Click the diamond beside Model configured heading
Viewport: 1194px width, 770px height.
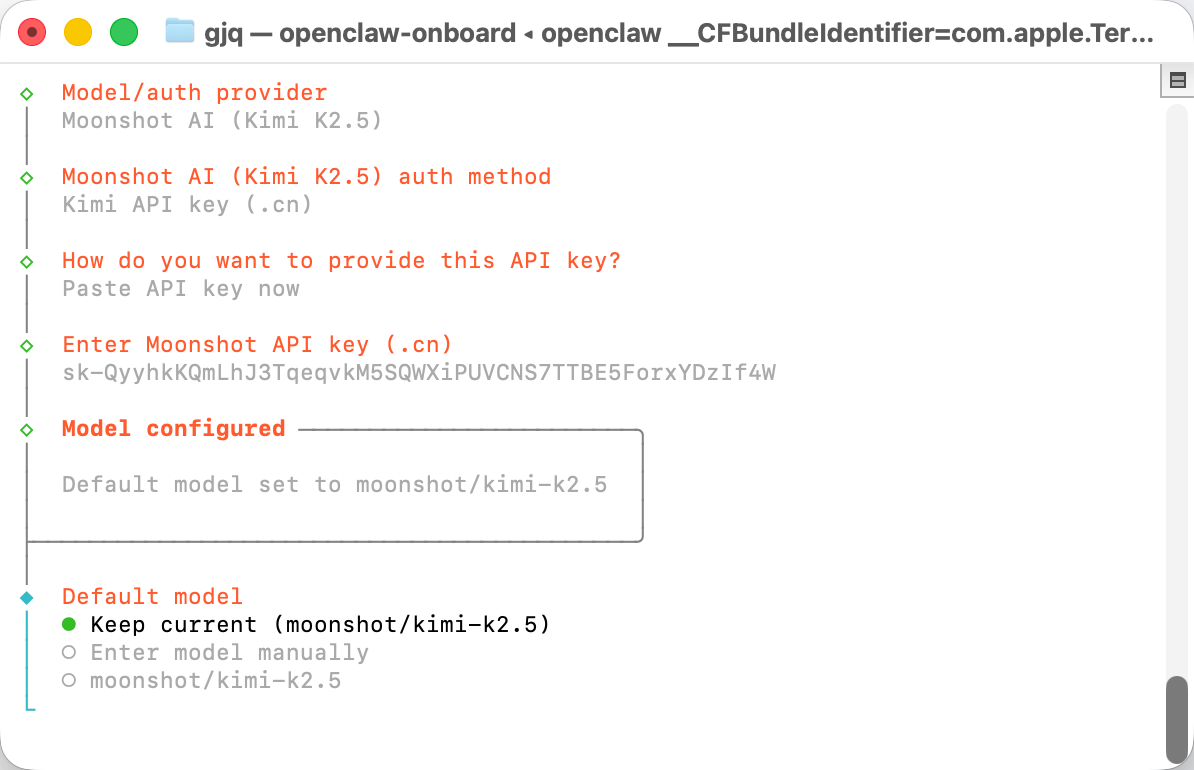pos(27,429)
